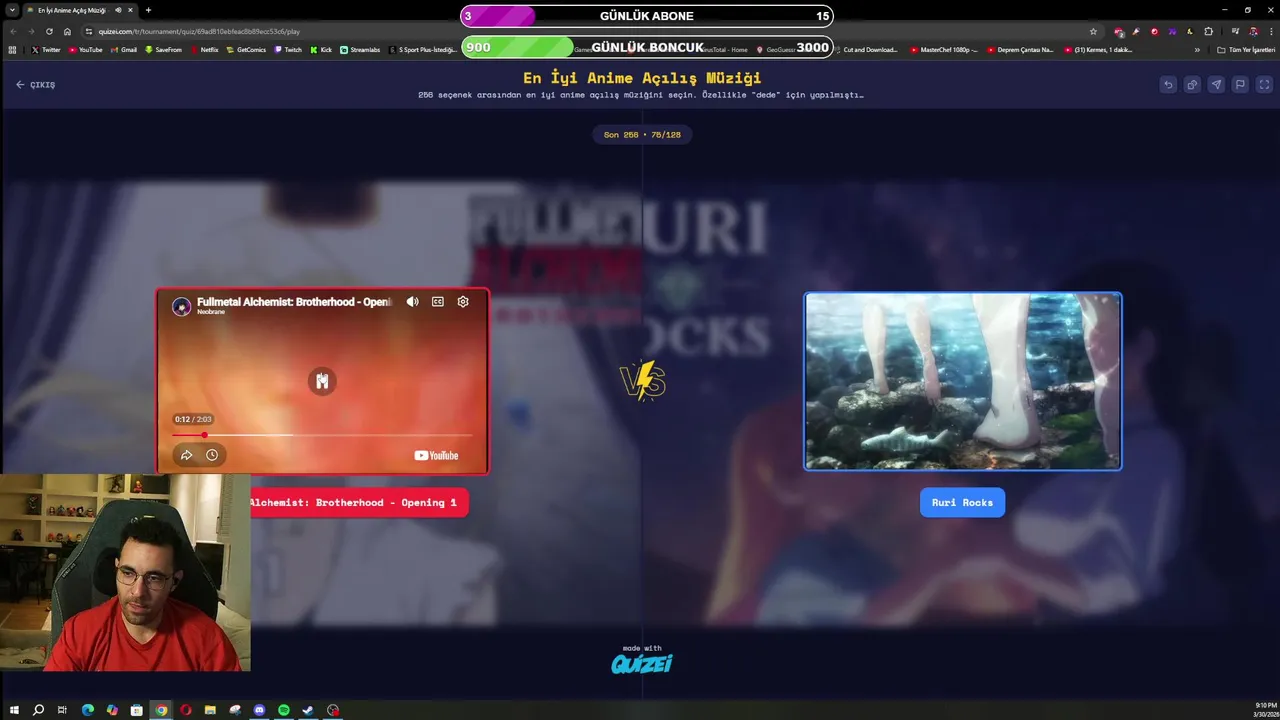Close the En İyi Anime Açılış Müziği tab
1280x720 pixels.
pos(130,10)
